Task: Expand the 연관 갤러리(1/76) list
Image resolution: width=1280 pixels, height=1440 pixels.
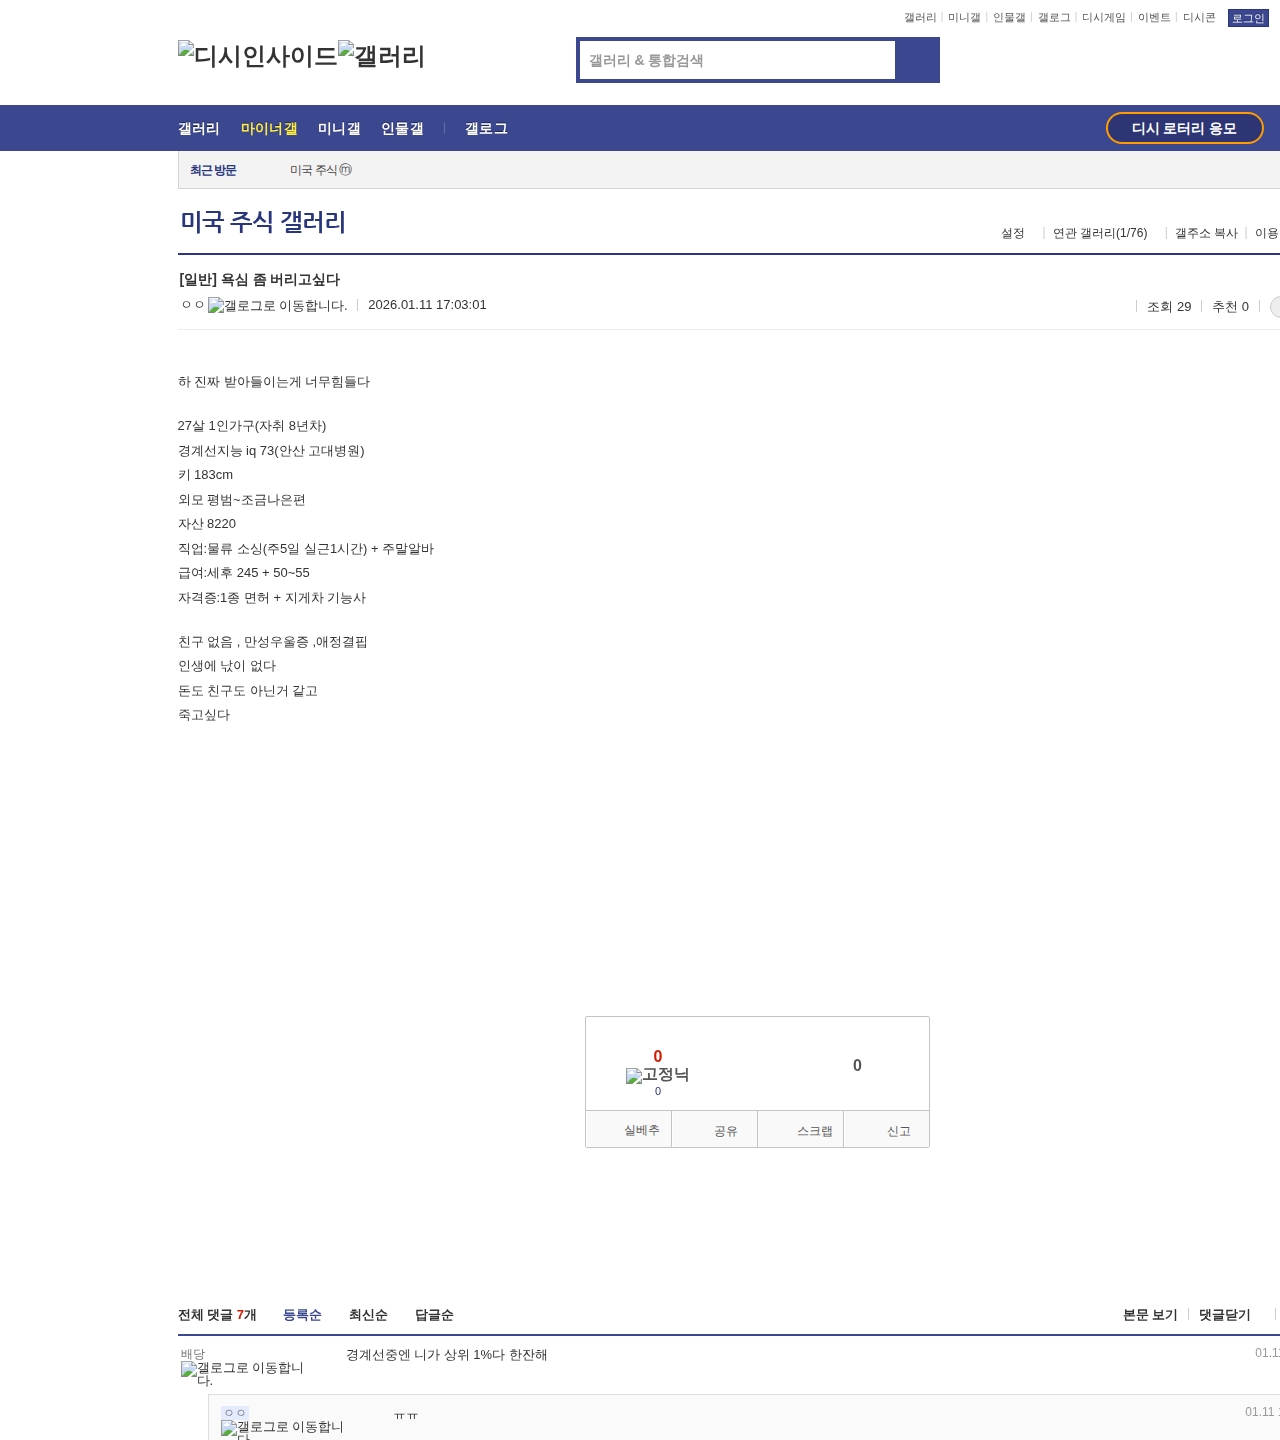Action: click(x=1100, y=233)
